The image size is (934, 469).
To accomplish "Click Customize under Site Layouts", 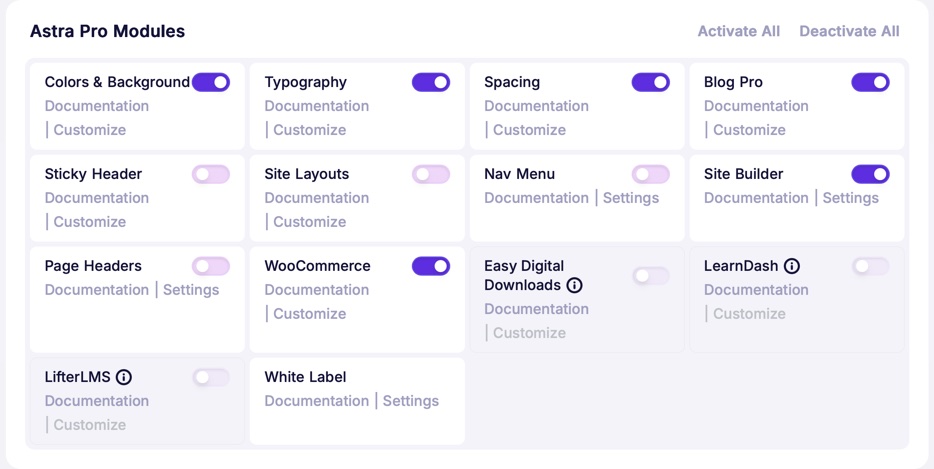I will point(310,222).
